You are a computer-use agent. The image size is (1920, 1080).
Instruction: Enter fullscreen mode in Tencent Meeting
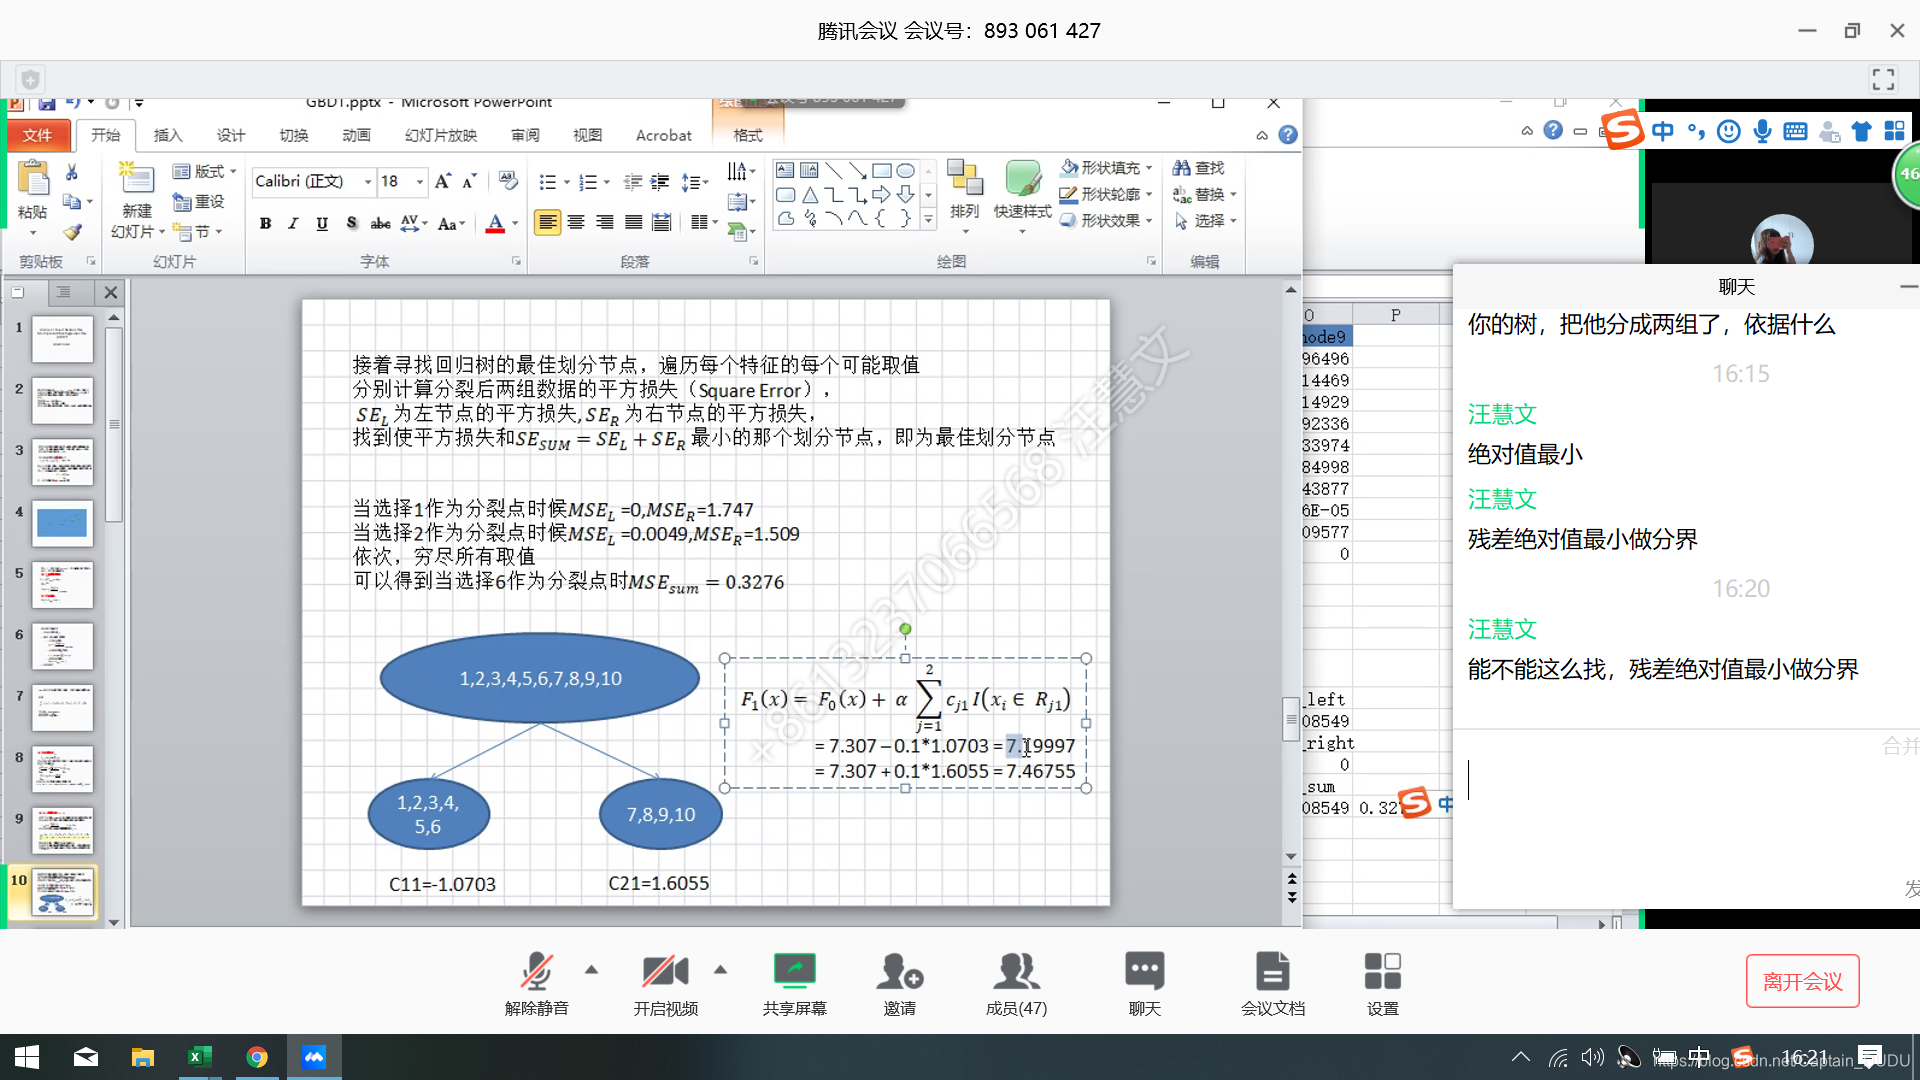(1883, 79)
